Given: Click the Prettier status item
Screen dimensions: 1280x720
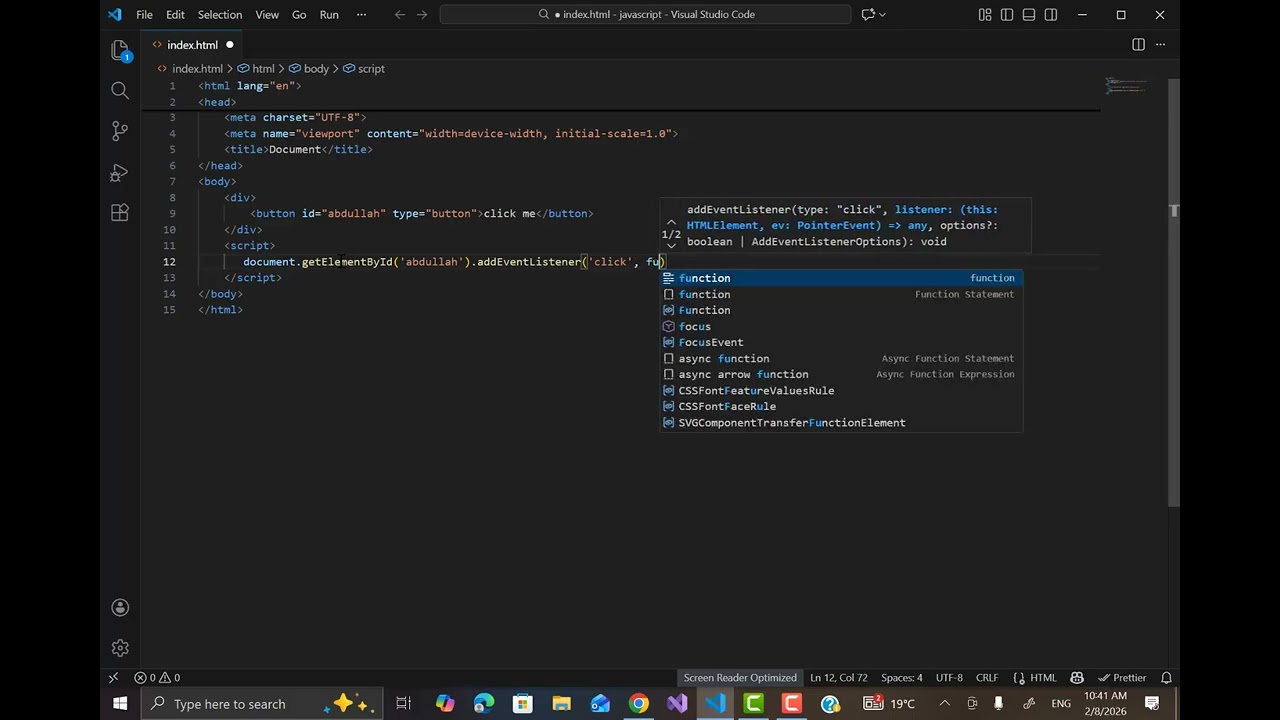Looking at the screenshot, I should (1122, 677).
